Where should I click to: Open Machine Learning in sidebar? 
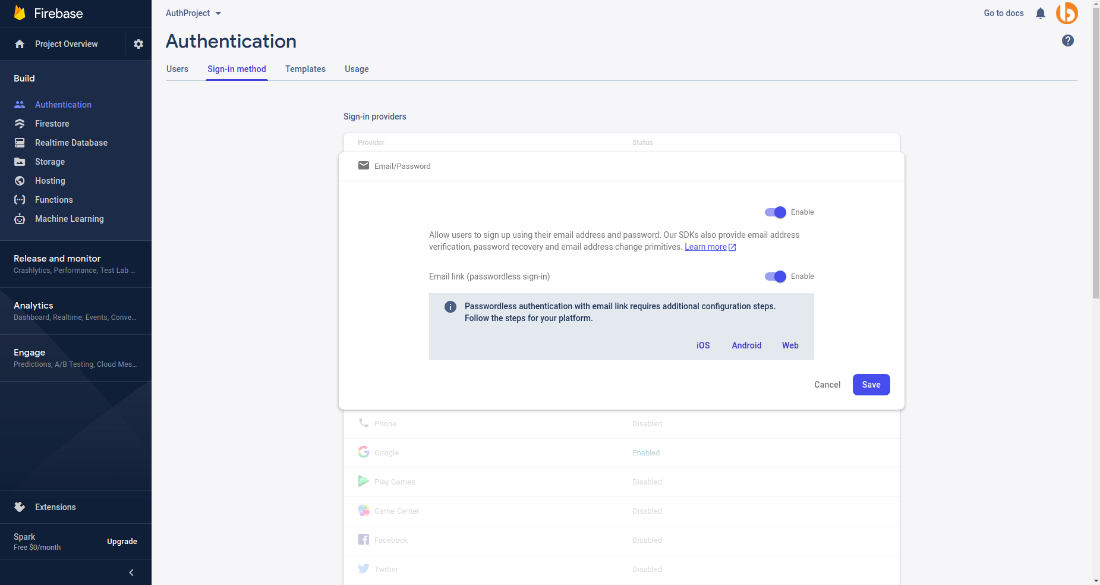69,219
